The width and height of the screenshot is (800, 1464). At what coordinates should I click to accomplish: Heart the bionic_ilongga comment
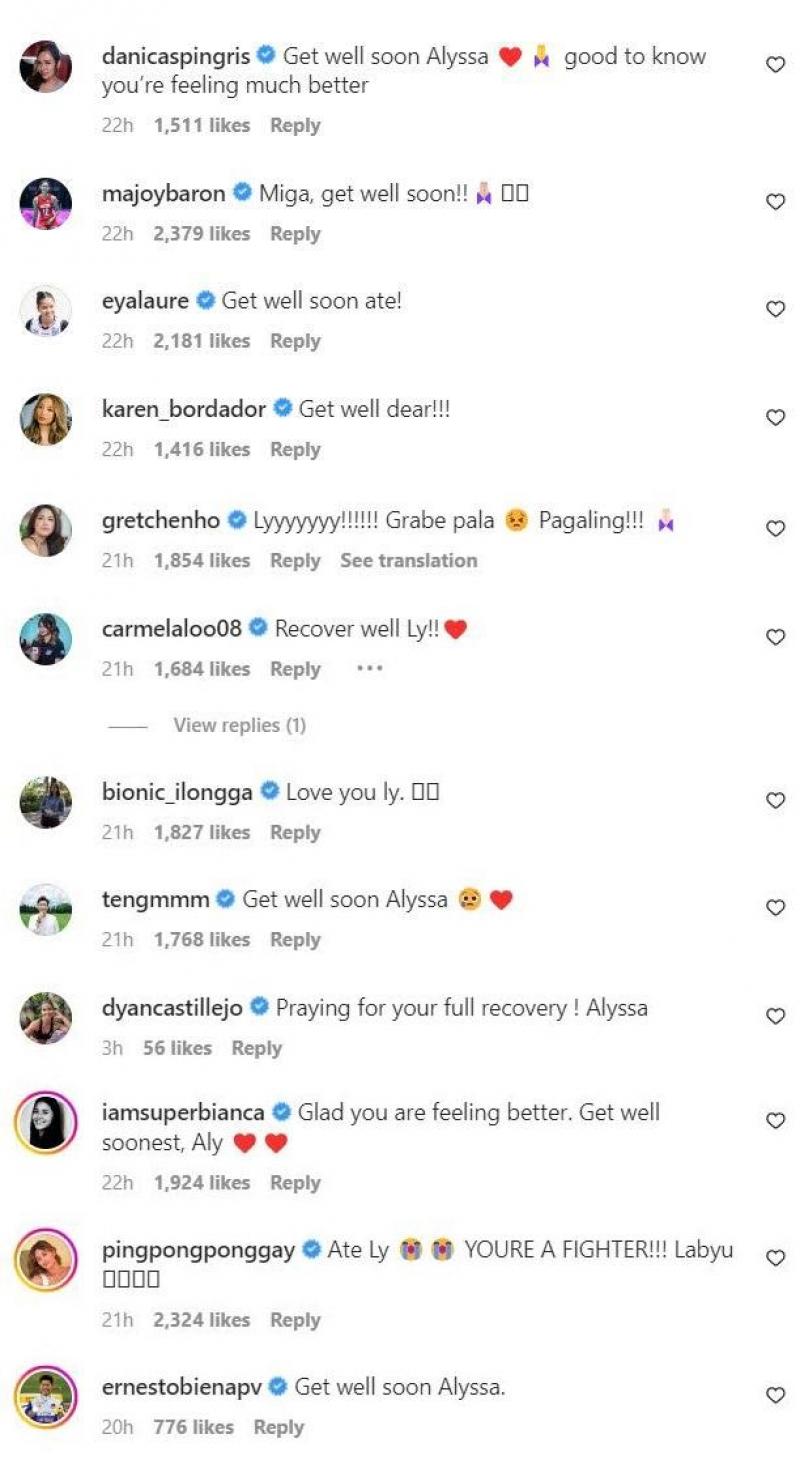(x=775, y=801)
